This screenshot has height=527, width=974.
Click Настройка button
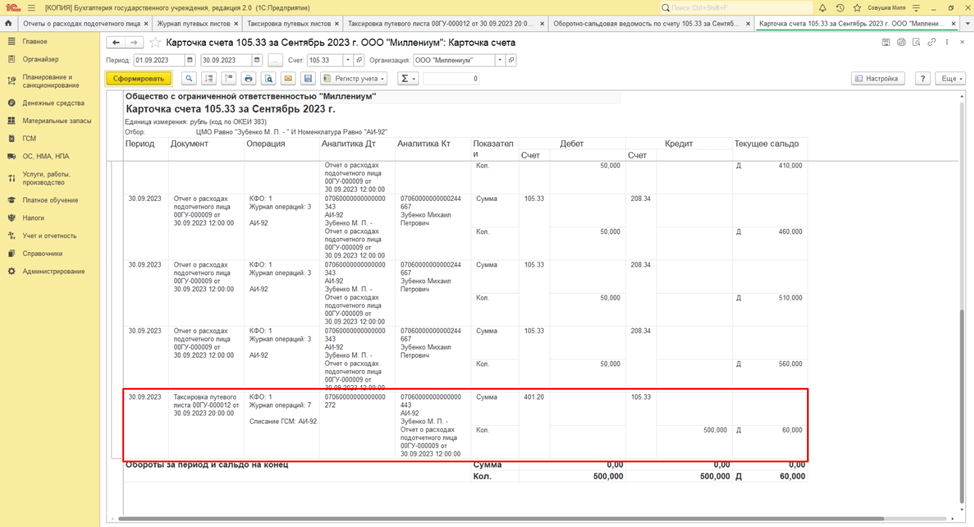tap(877, 79)
